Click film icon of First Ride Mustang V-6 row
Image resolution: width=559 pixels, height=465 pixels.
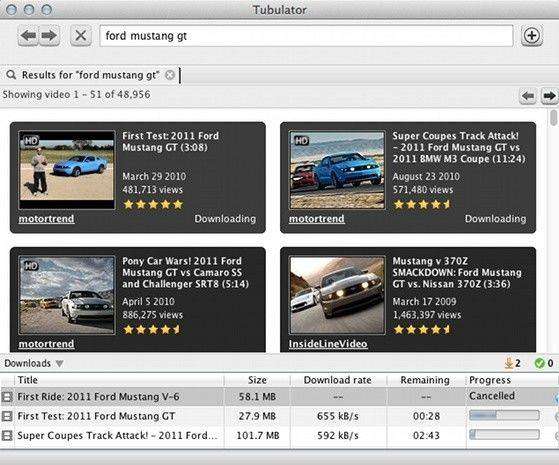point(7,397)
